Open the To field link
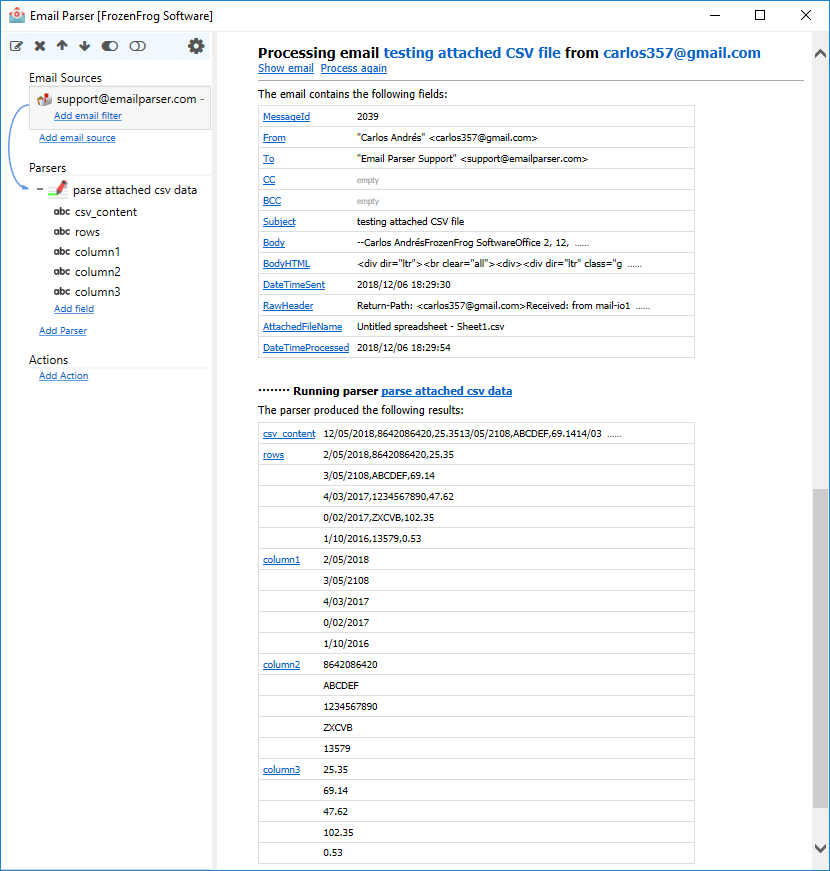The width and height of the screenshot is (830, 871). pyautogui.click(x=268, y=159)
